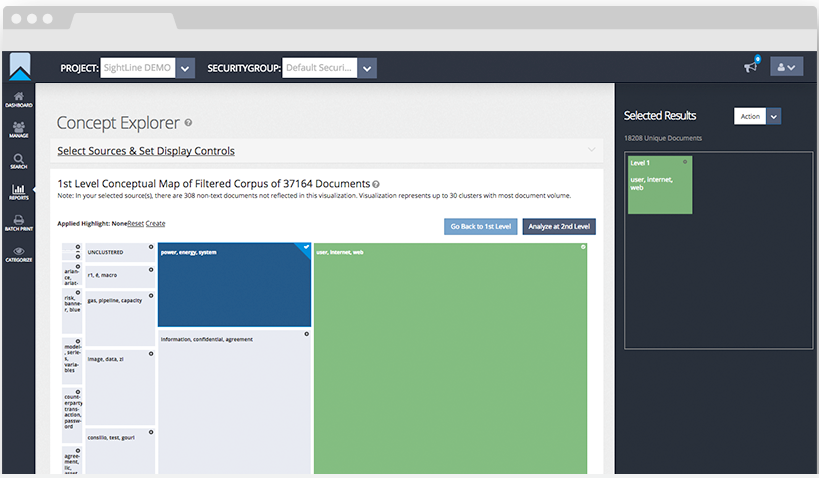Click the Reset highlight link
The image size is (819, 478).
135,223
